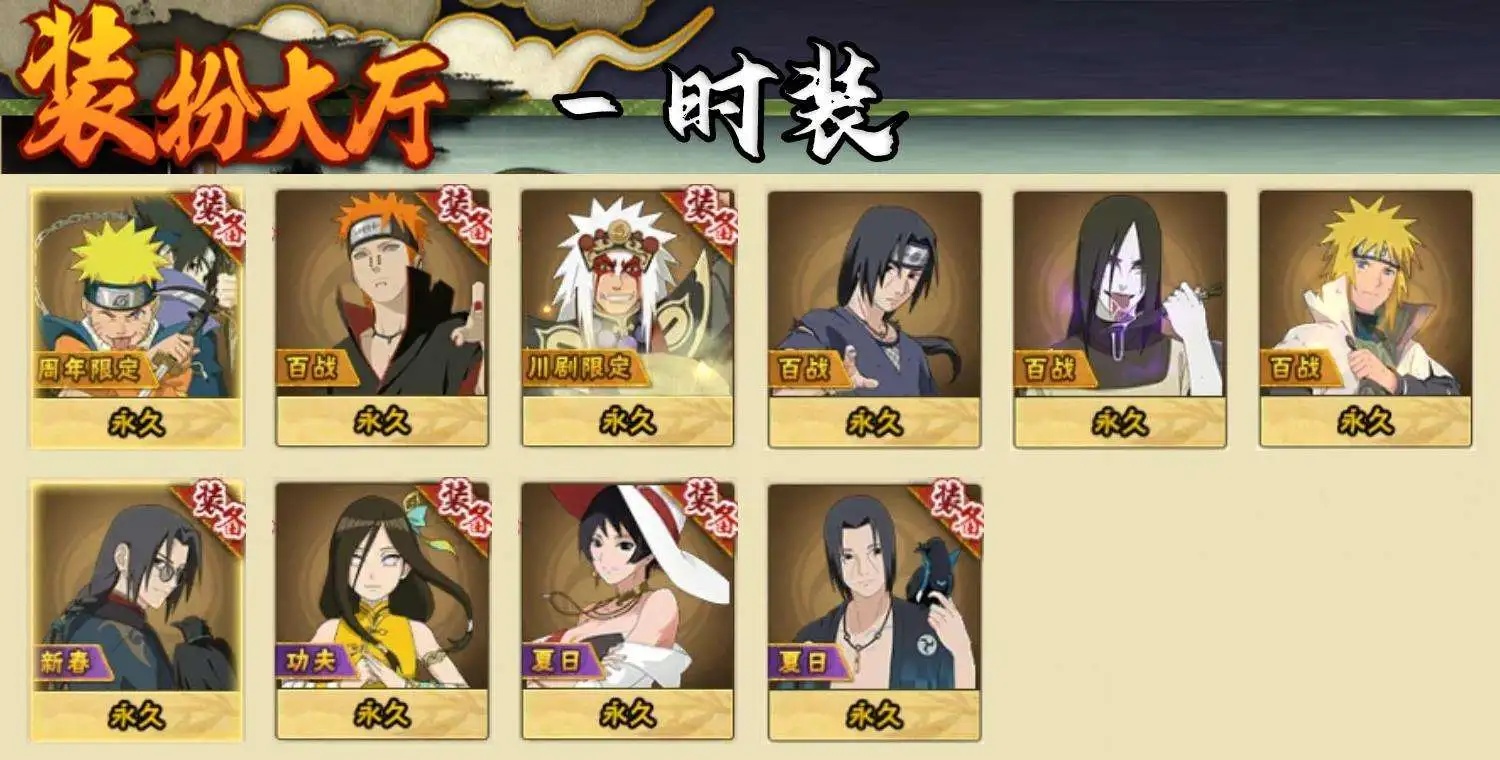1500x760 pixels.
Task: Select the blonde Minato 百战 costume card
Action: tap(1366, 318)
